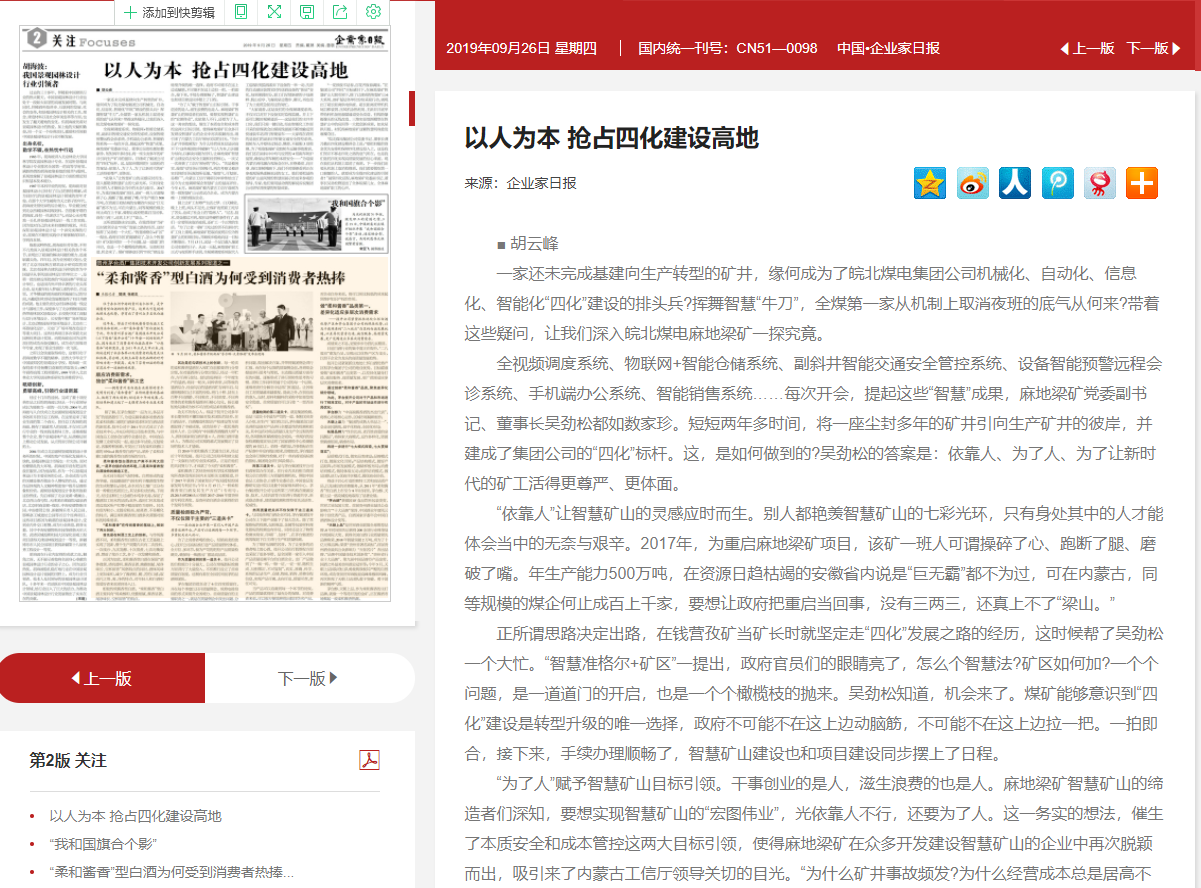Click red 上一版 button below newspaper
This screenshot has height=888, width=1201.
[102, 678]
